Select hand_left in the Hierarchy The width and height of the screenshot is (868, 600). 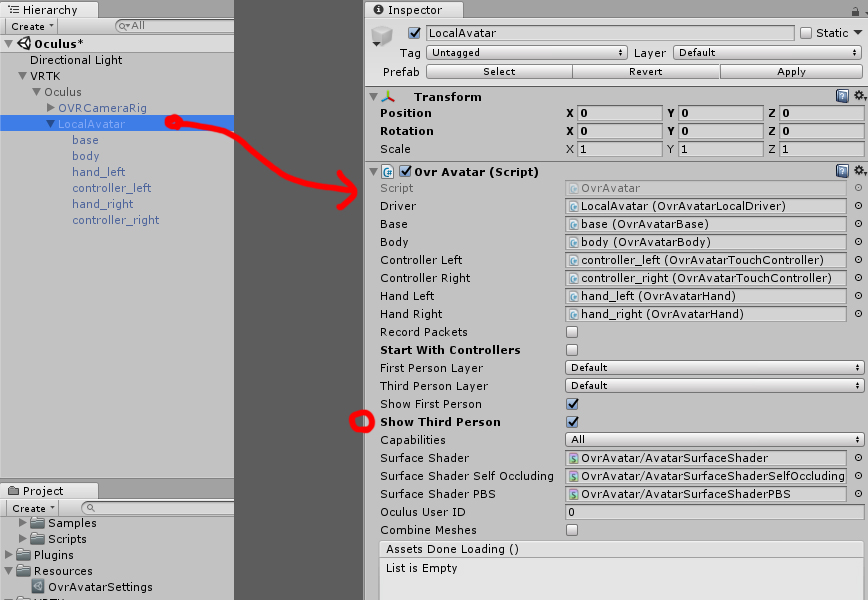99,172
